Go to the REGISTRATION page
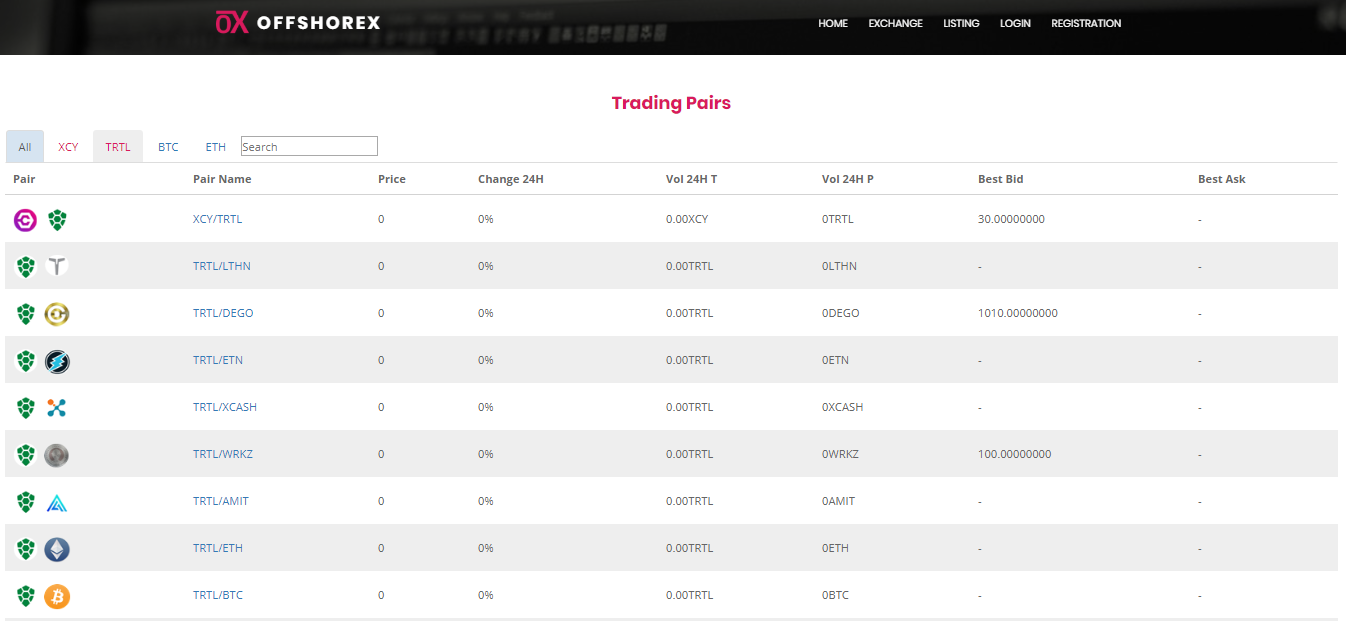The height and width of the screenshot is (621, 1346). click(x=1086, y=23)
